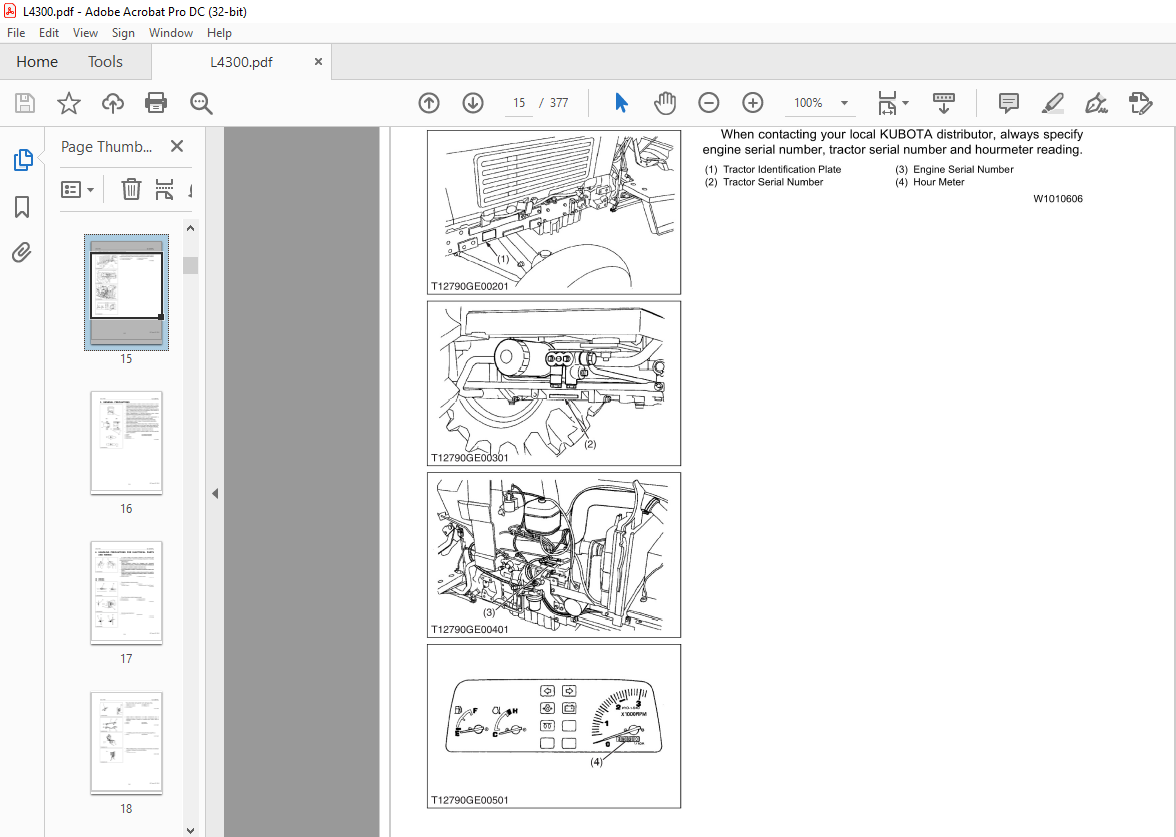Click the hour meter figure T12790GE00501
The width and height of the screenshot is (1176, 837).
(x=554, y=726)
